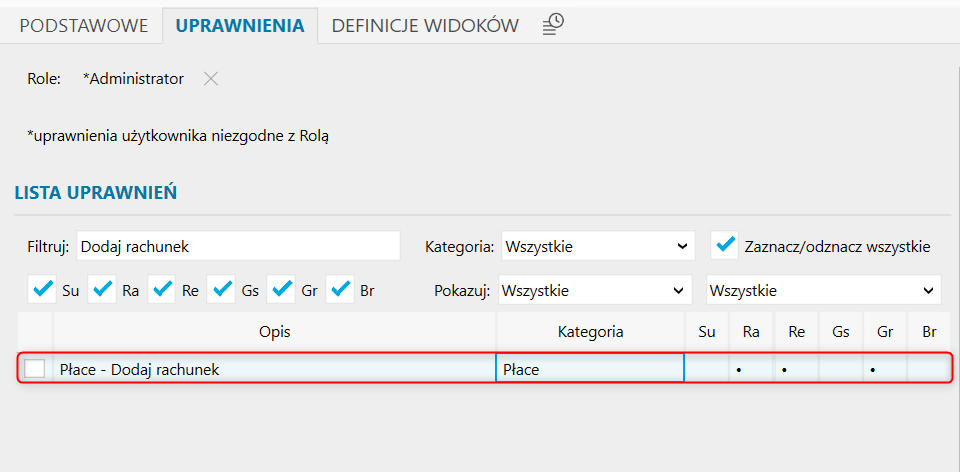Open the history list icon tab

point(553,25)
